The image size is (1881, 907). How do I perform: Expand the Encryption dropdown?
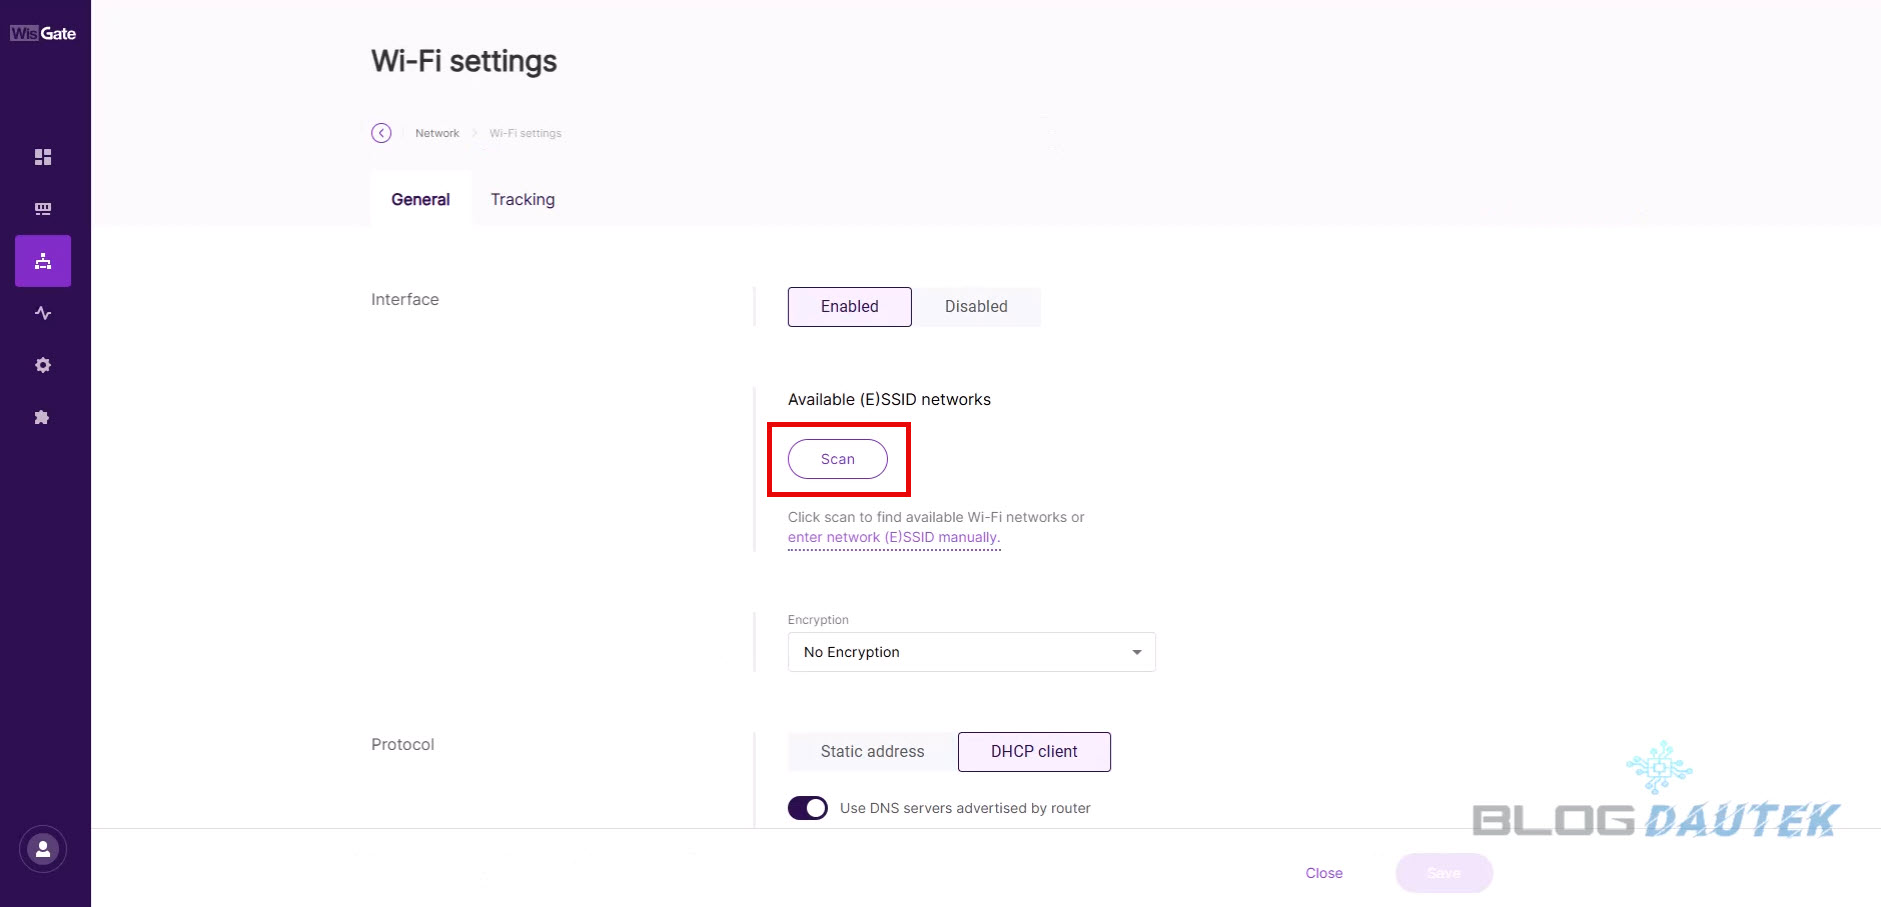coord(971,652)
